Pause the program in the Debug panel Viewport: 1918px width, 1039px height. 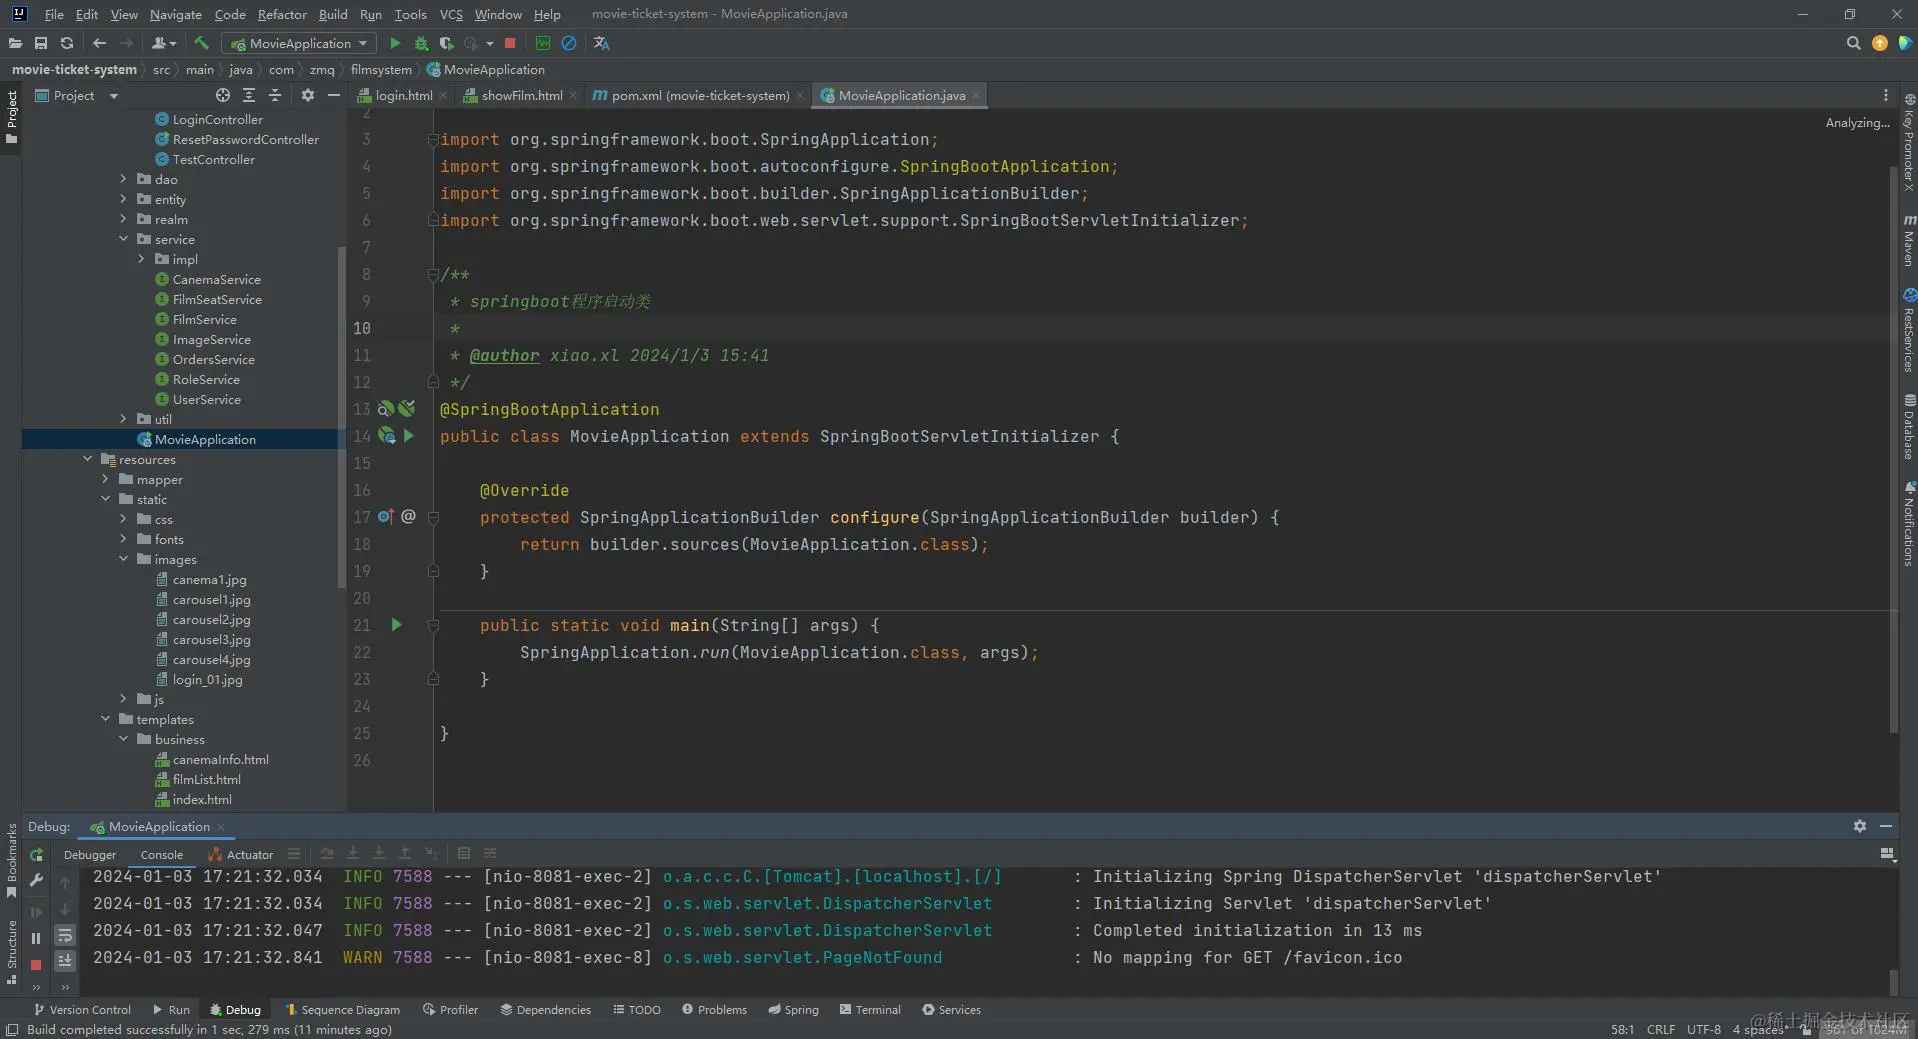coord(36,938)
